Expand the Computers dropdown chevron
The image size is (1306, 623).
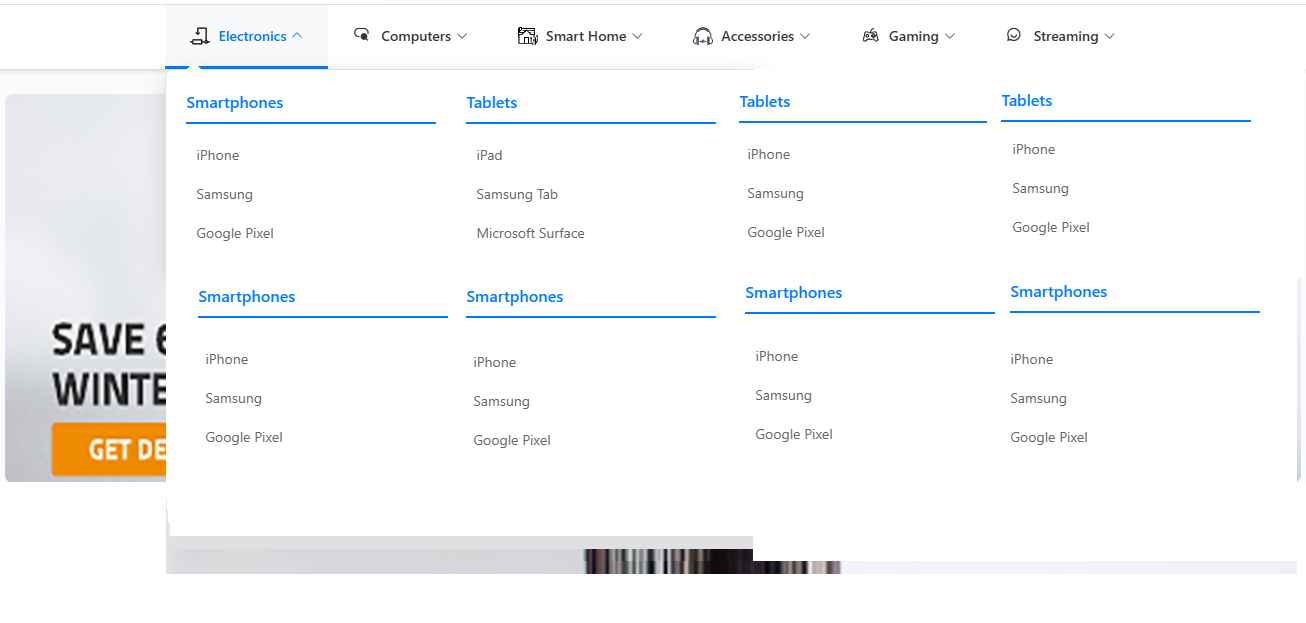tap(462, 36)
